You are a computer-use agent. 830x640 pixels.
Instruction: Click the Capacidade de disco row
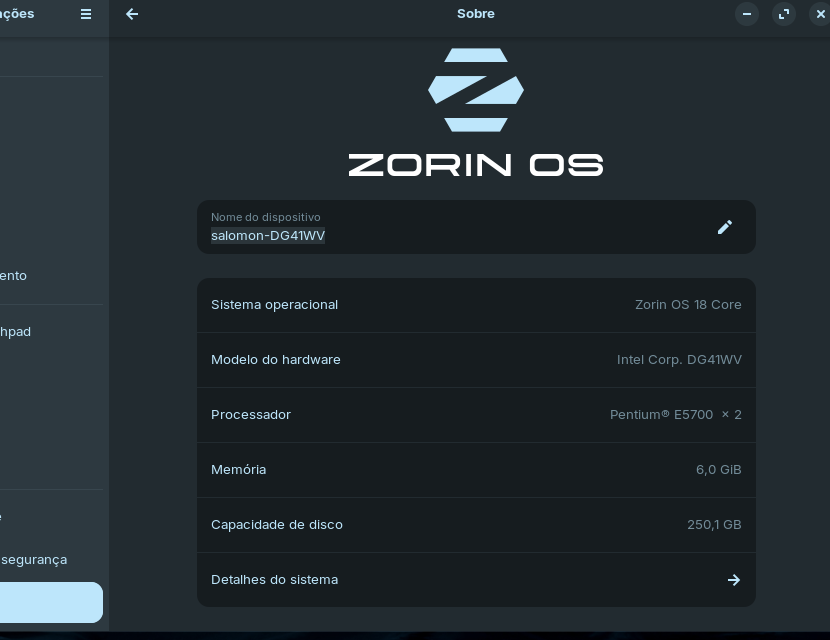click(476, 525)
